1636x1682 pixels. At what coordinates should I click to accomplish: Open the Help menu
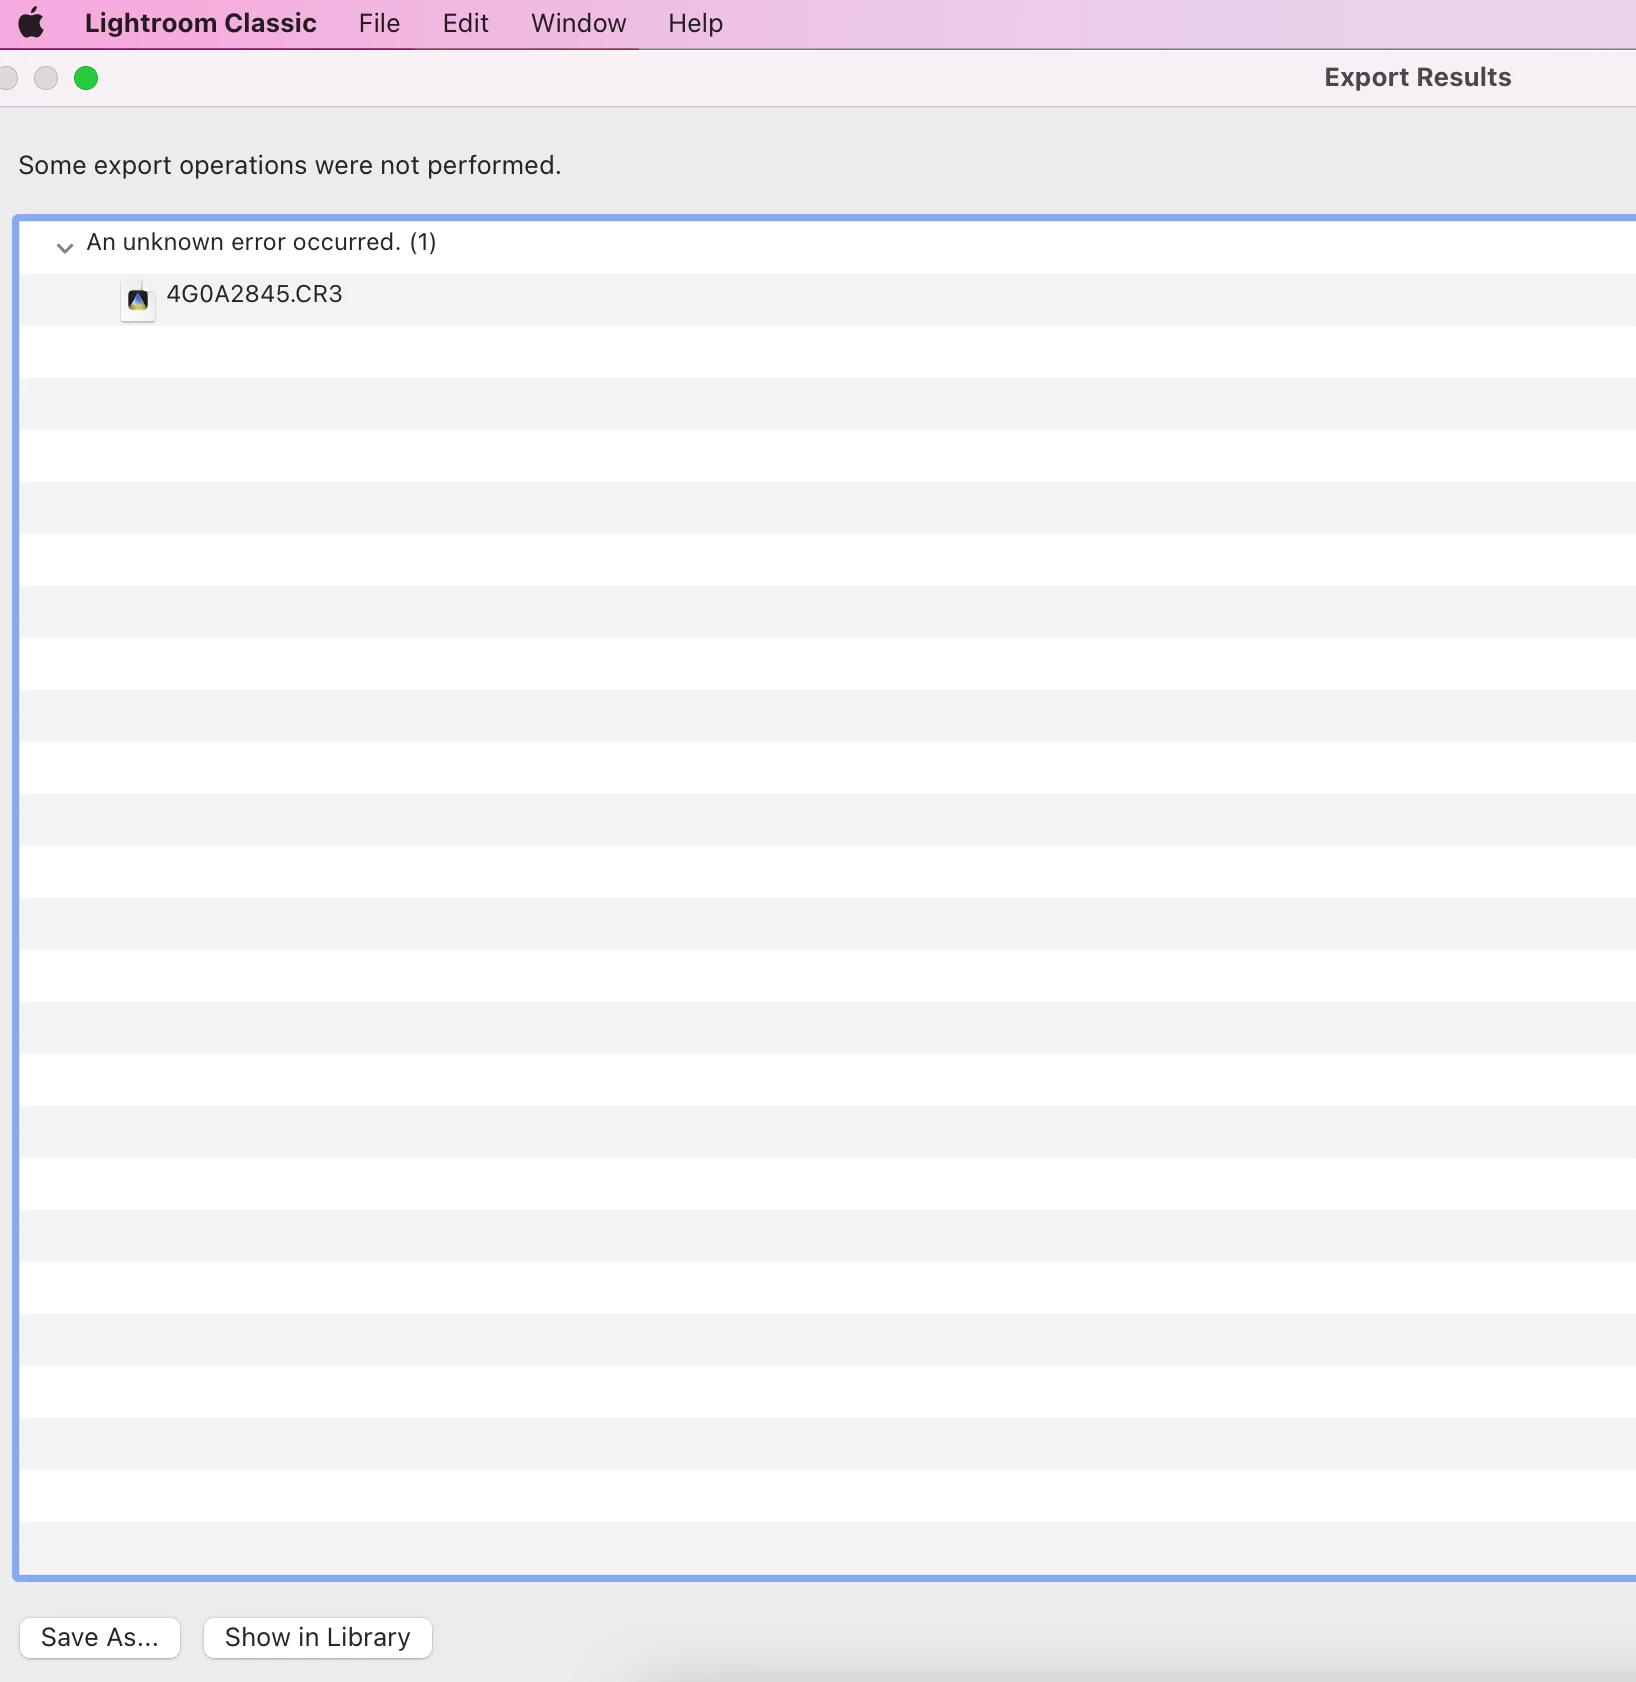tap(695, 23)
